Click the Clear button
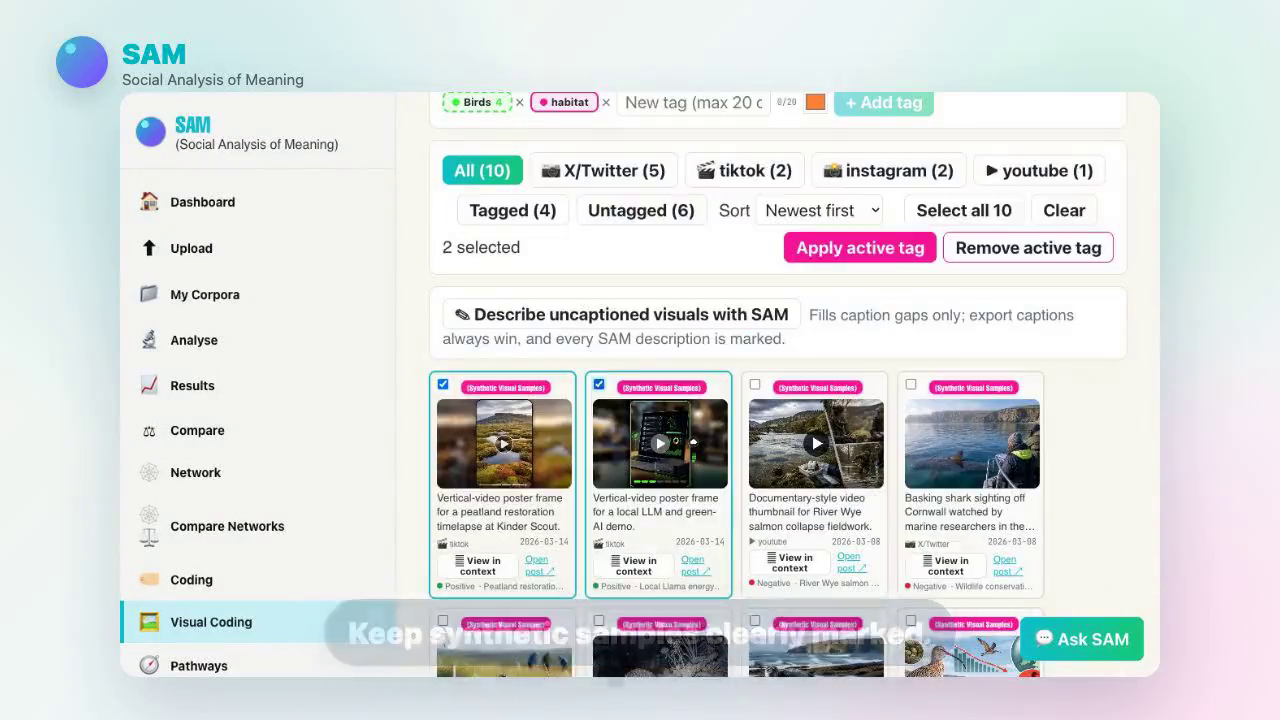This screenshot has height=720, width=1280. (x=1064, y=210)
